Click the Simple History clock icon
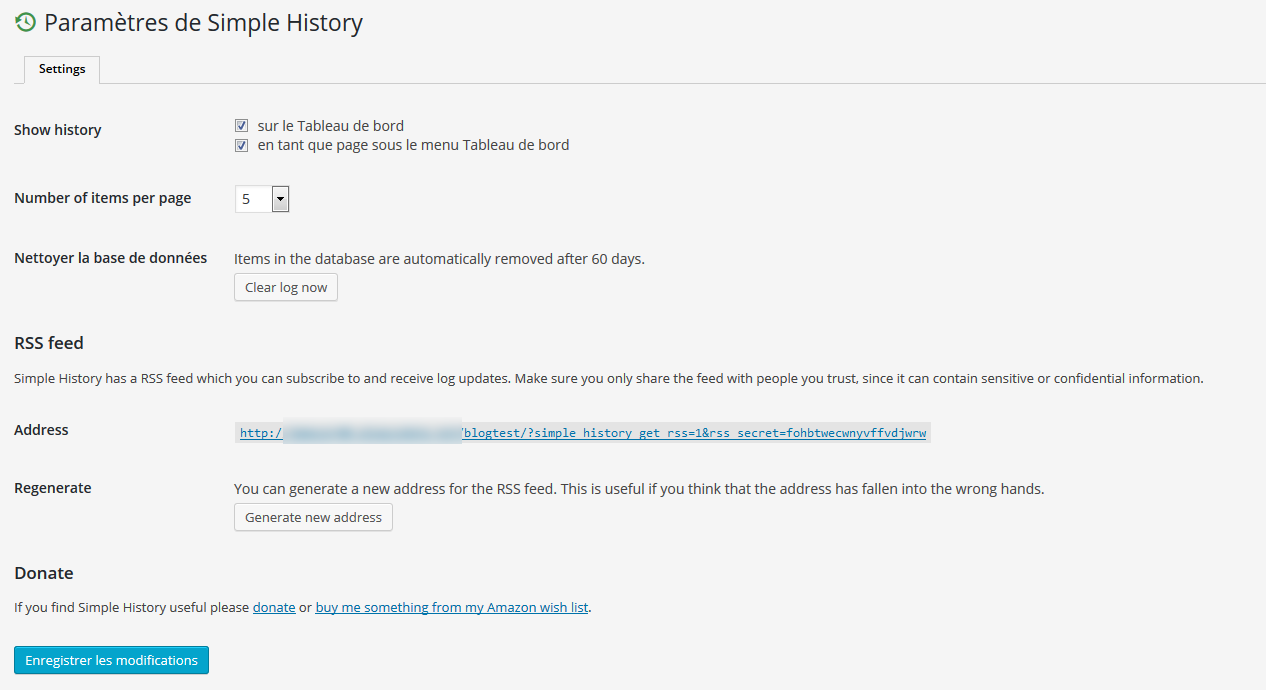This screenshot has width=1266, height=690. (x=26, y=22)
